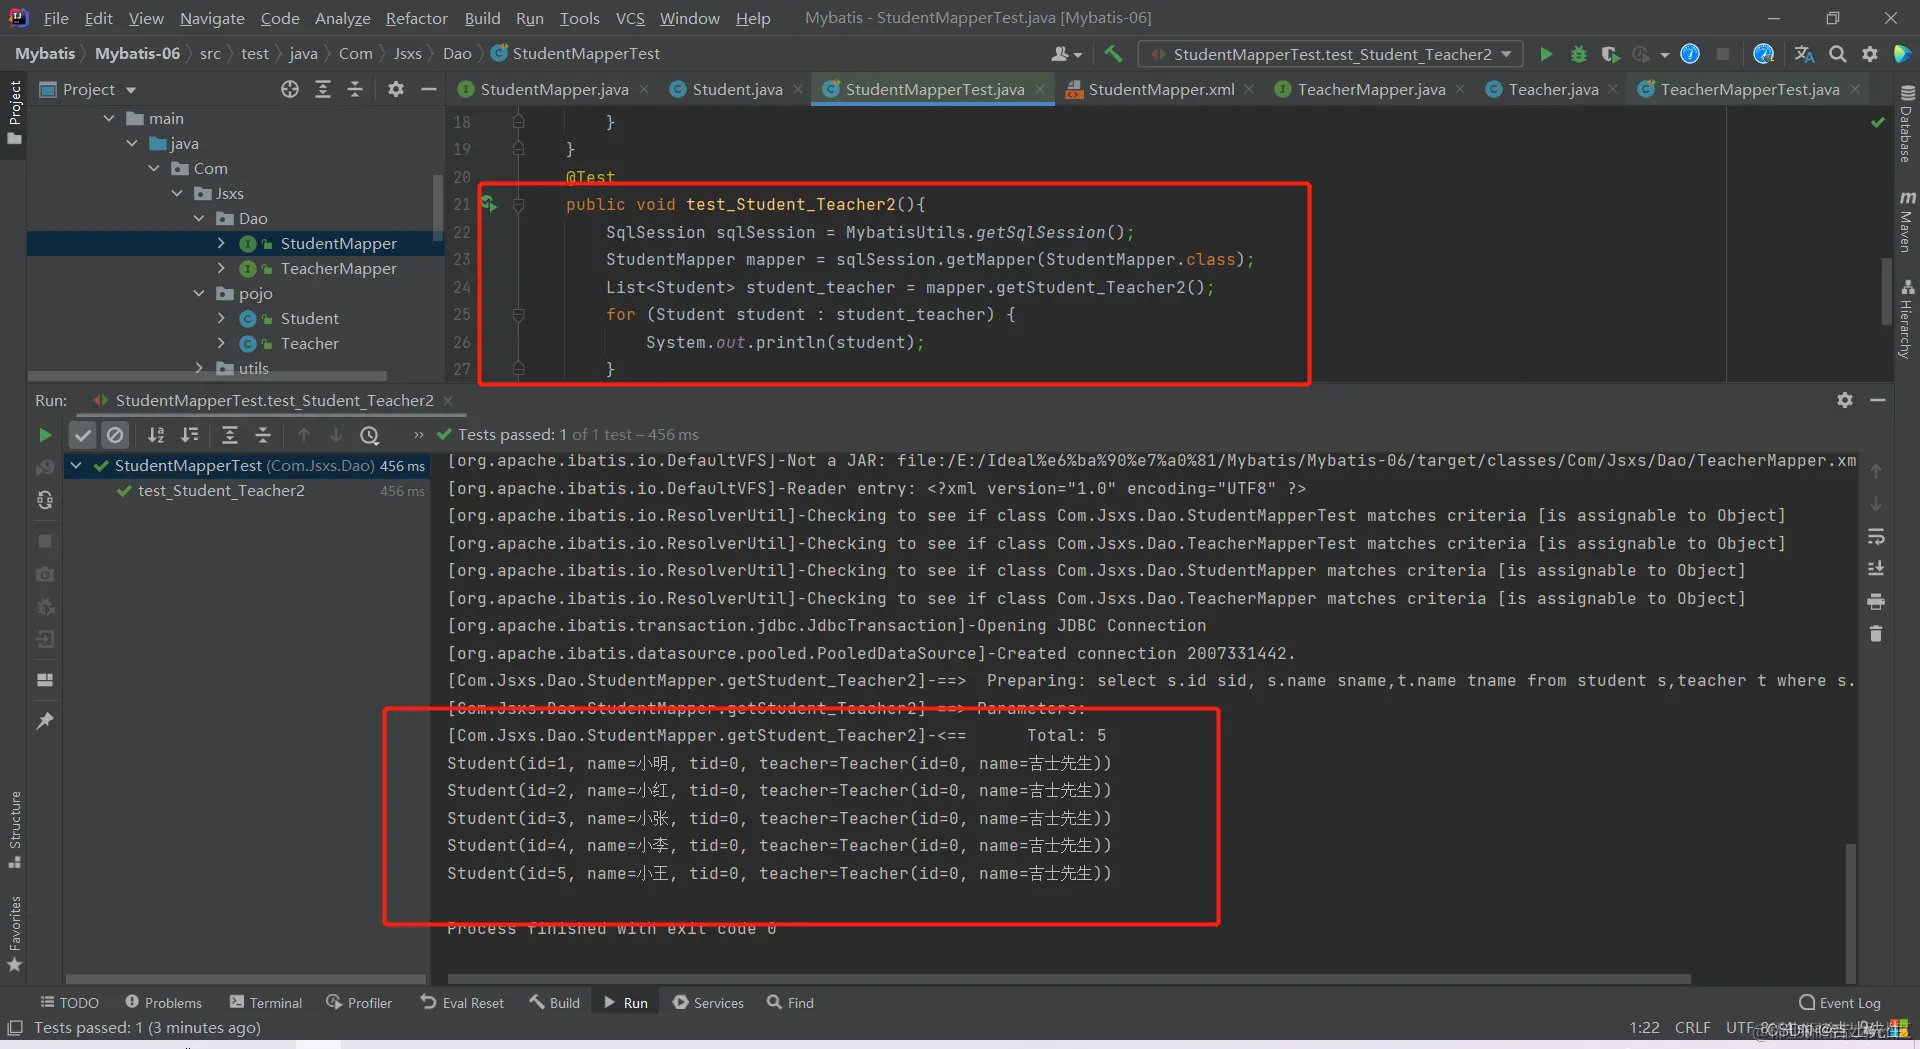
Task: Open the Database side panel
Action: 1906,124
